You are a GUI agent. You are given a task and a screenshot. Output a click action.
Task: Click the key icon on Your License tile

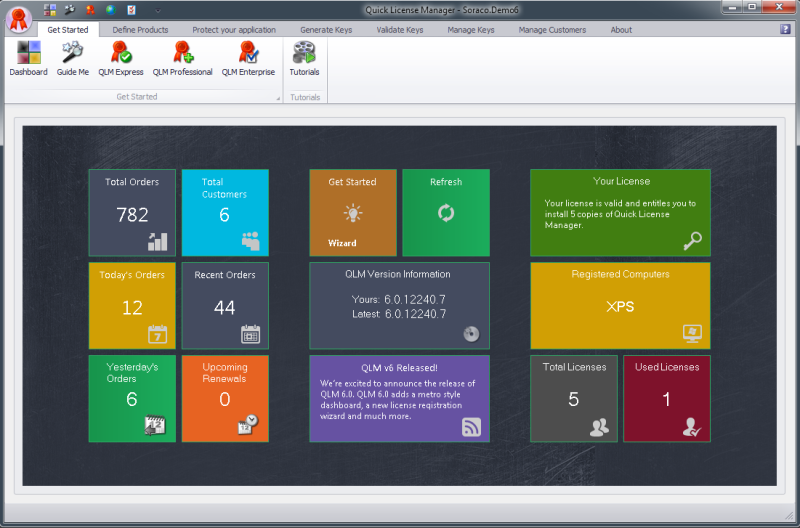(692, 241)
